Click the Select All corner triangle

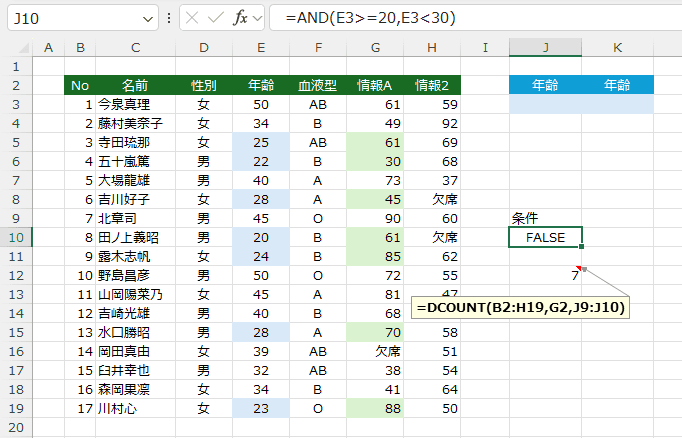[x=17, y=48]
